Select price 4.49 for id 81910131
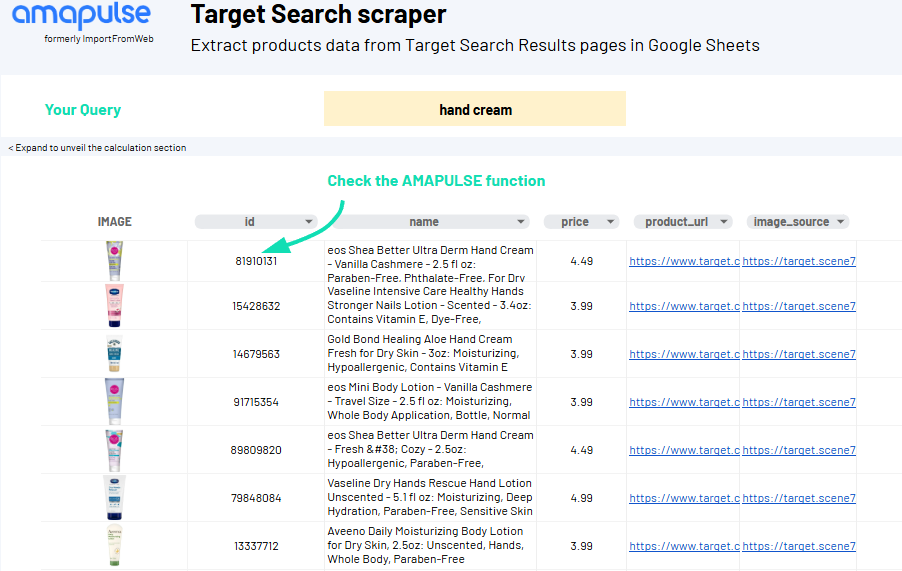The image size is (902, 571). 582,261
